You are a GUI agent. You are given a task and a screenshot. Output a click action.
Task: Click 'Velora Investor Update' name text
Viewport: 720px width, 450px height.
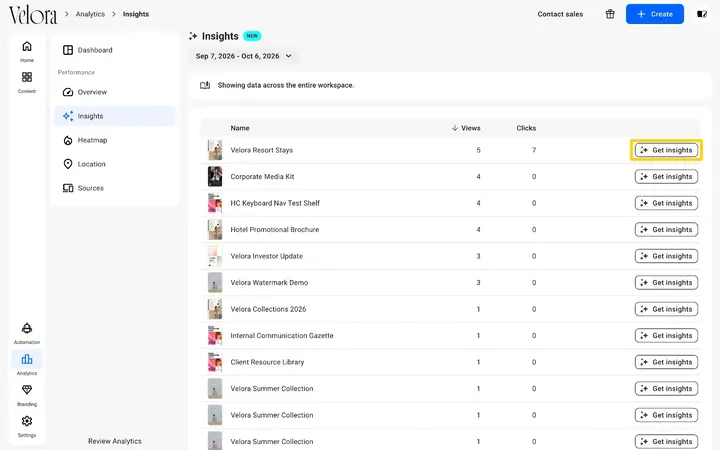pyautogui.click(x=267, y=256)
